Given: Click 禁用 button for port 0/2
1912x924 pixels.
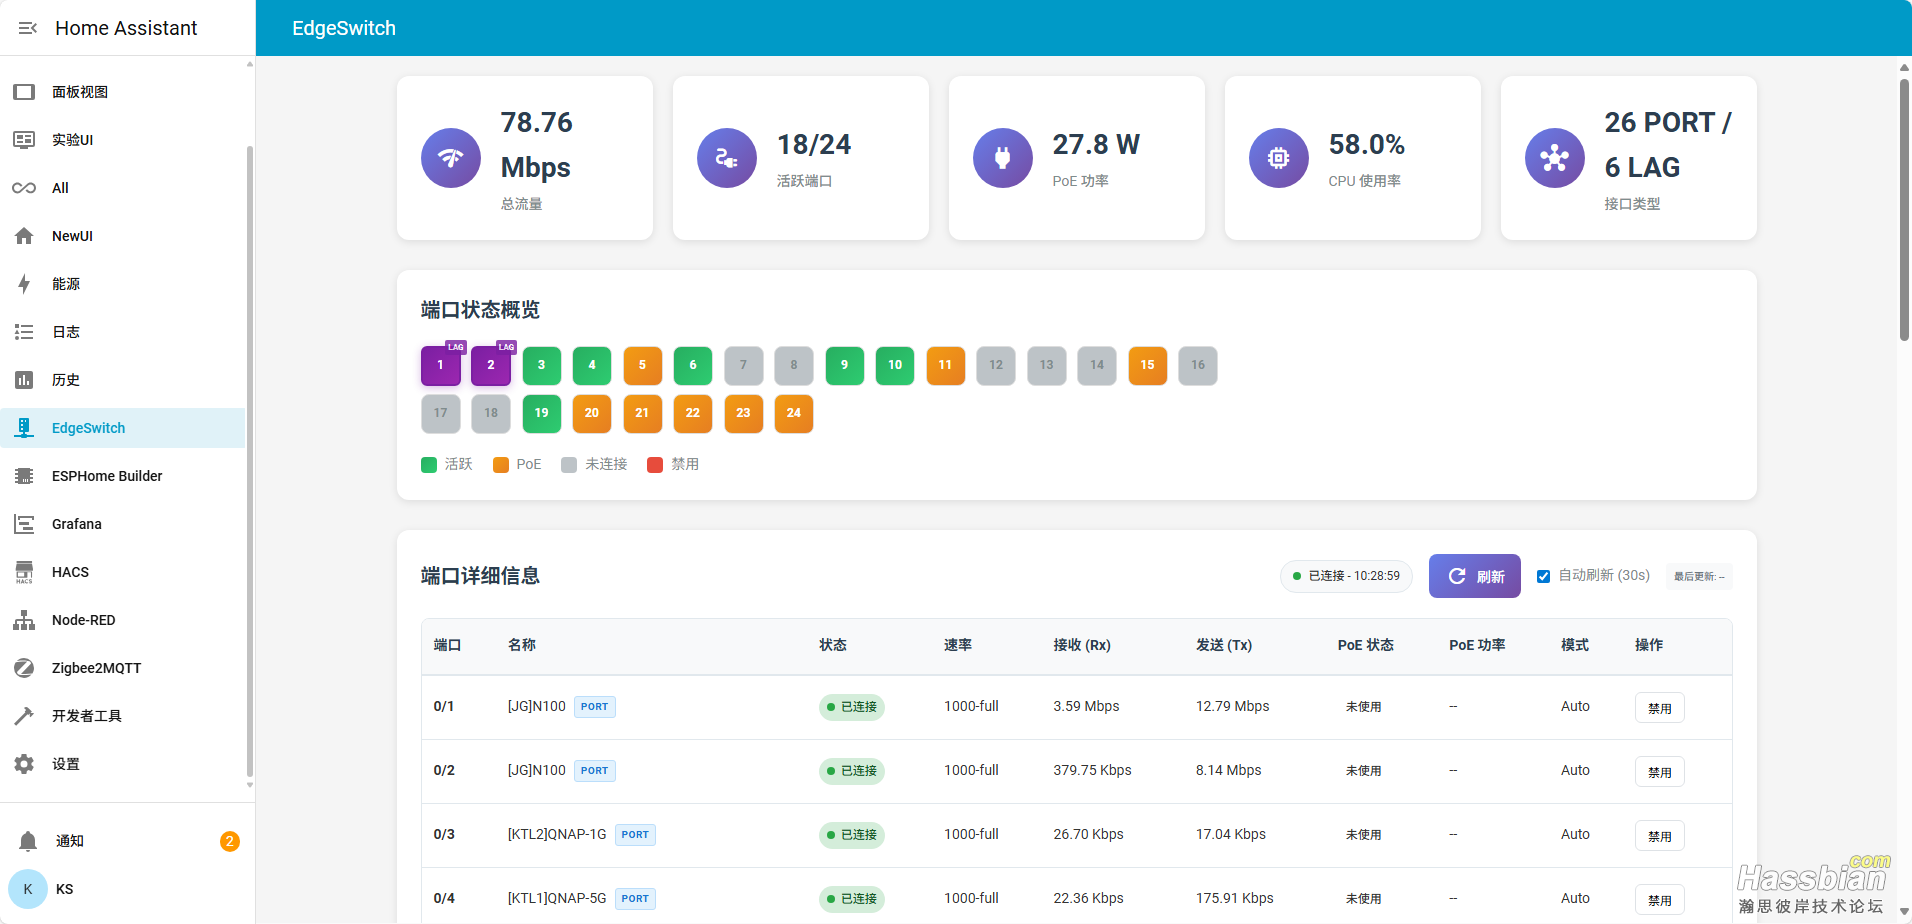Looking at the screenshot, I should (x=1659, y=772).
